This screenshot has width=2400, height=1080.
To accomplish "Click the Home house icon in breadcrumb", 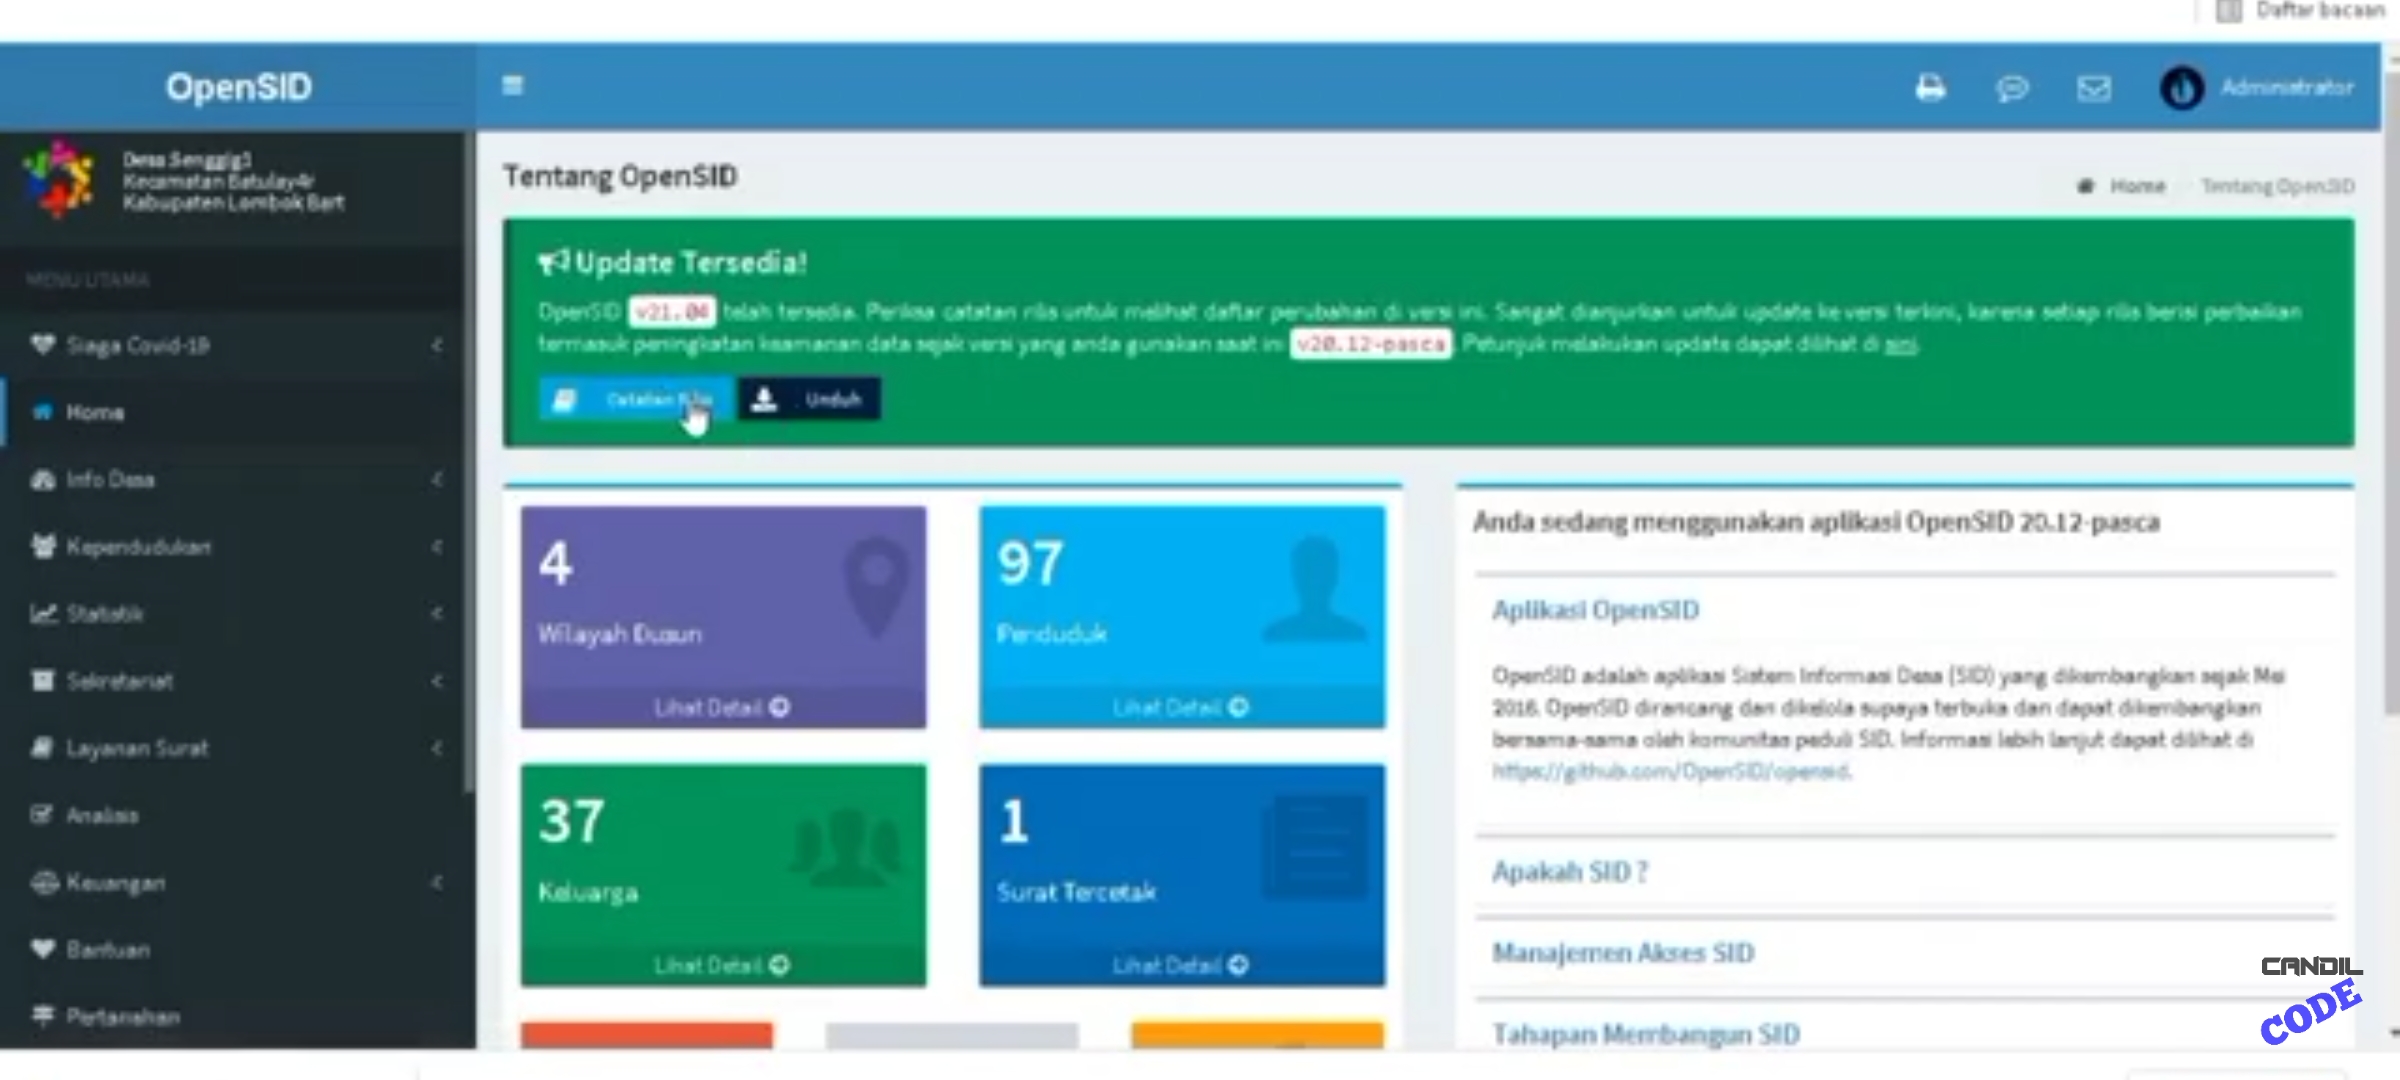I will click(x=2087, y=185).
